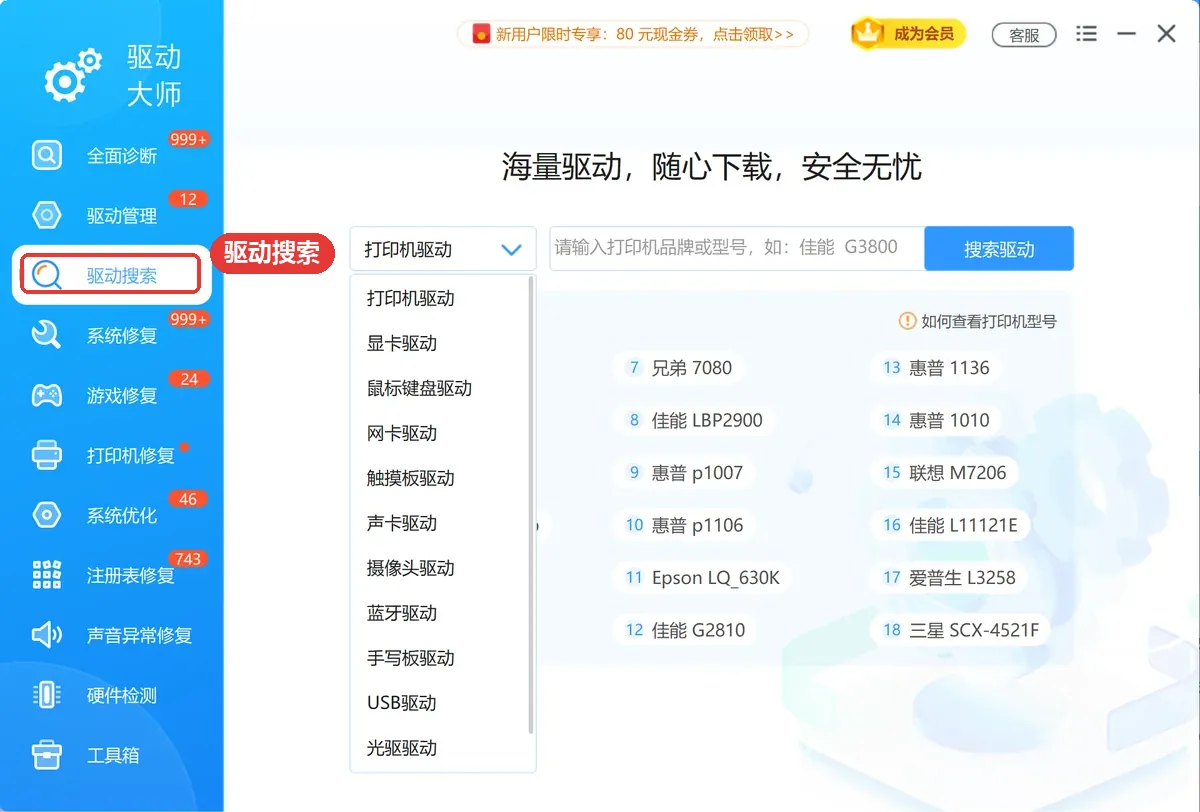Select printer 惠普 p1007

point(686,472)
